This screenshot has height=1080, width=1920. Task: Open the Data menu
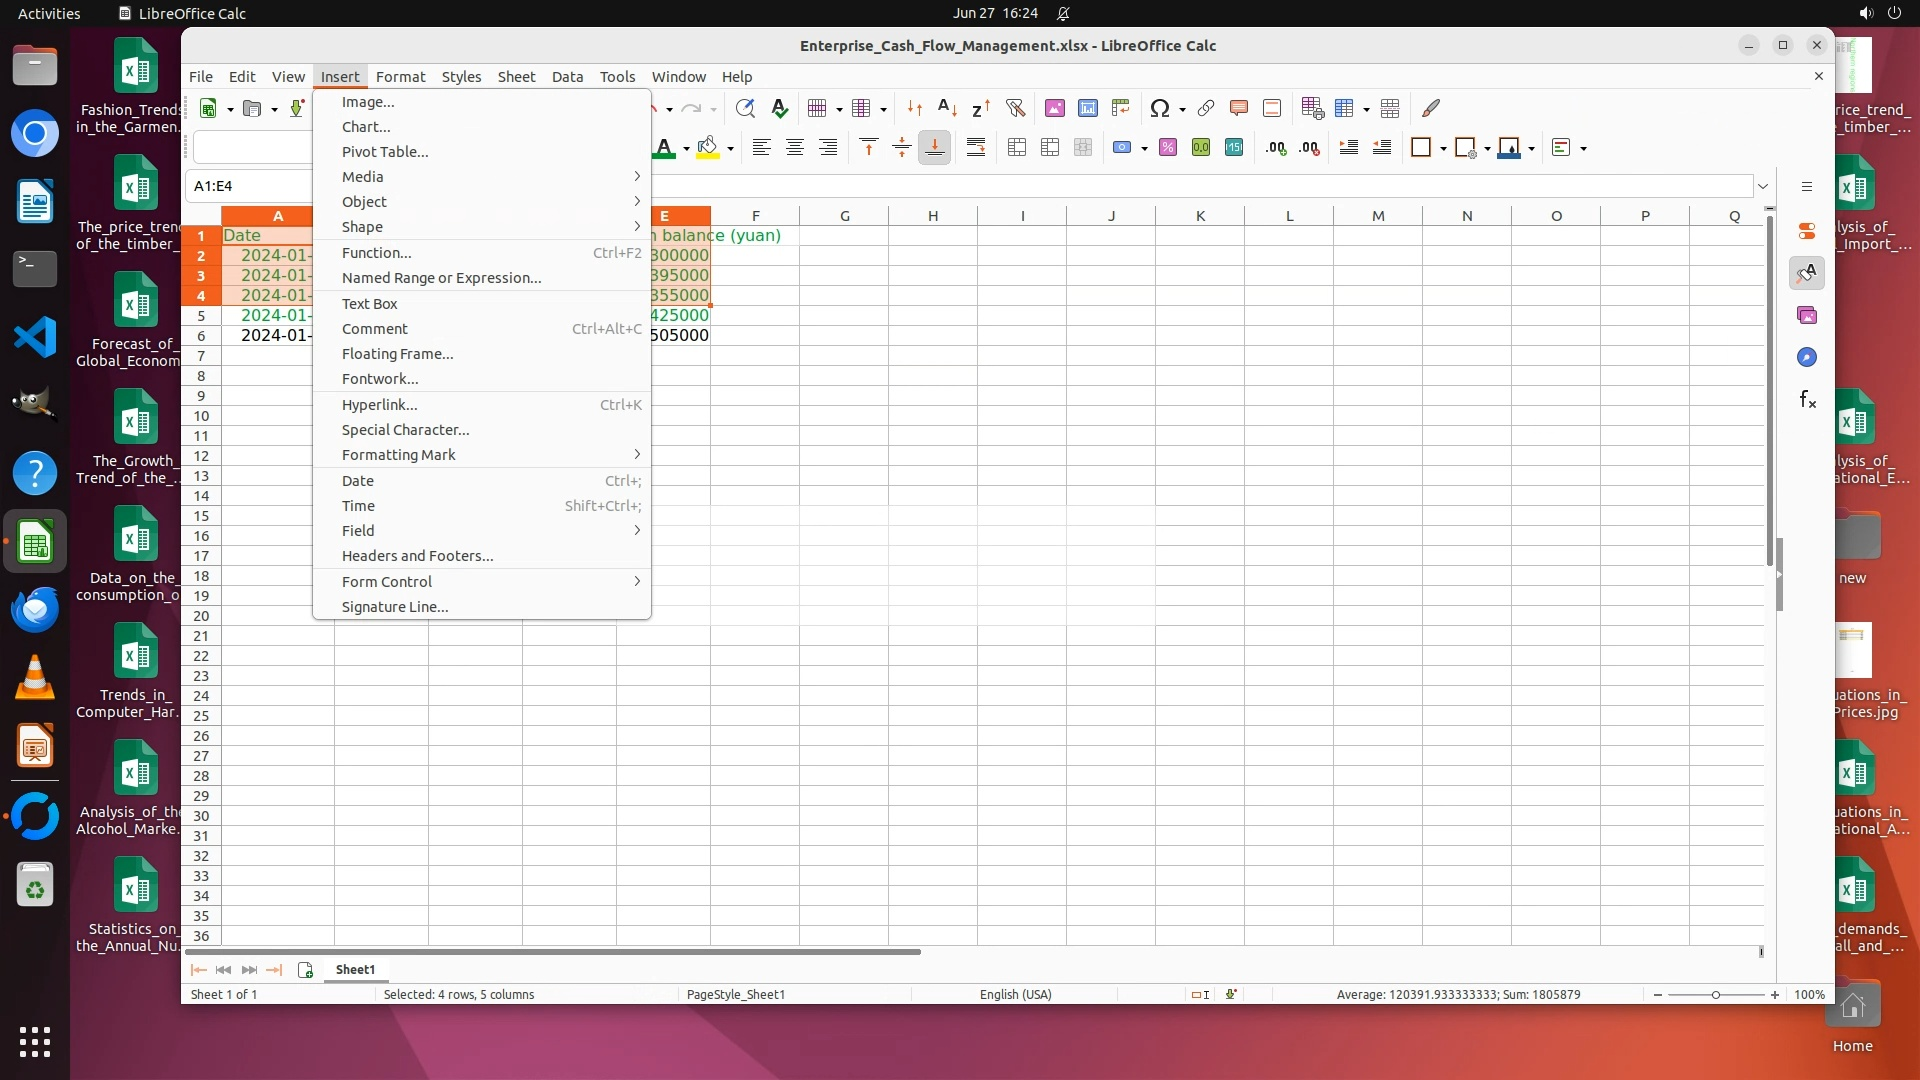pos(567,77)
